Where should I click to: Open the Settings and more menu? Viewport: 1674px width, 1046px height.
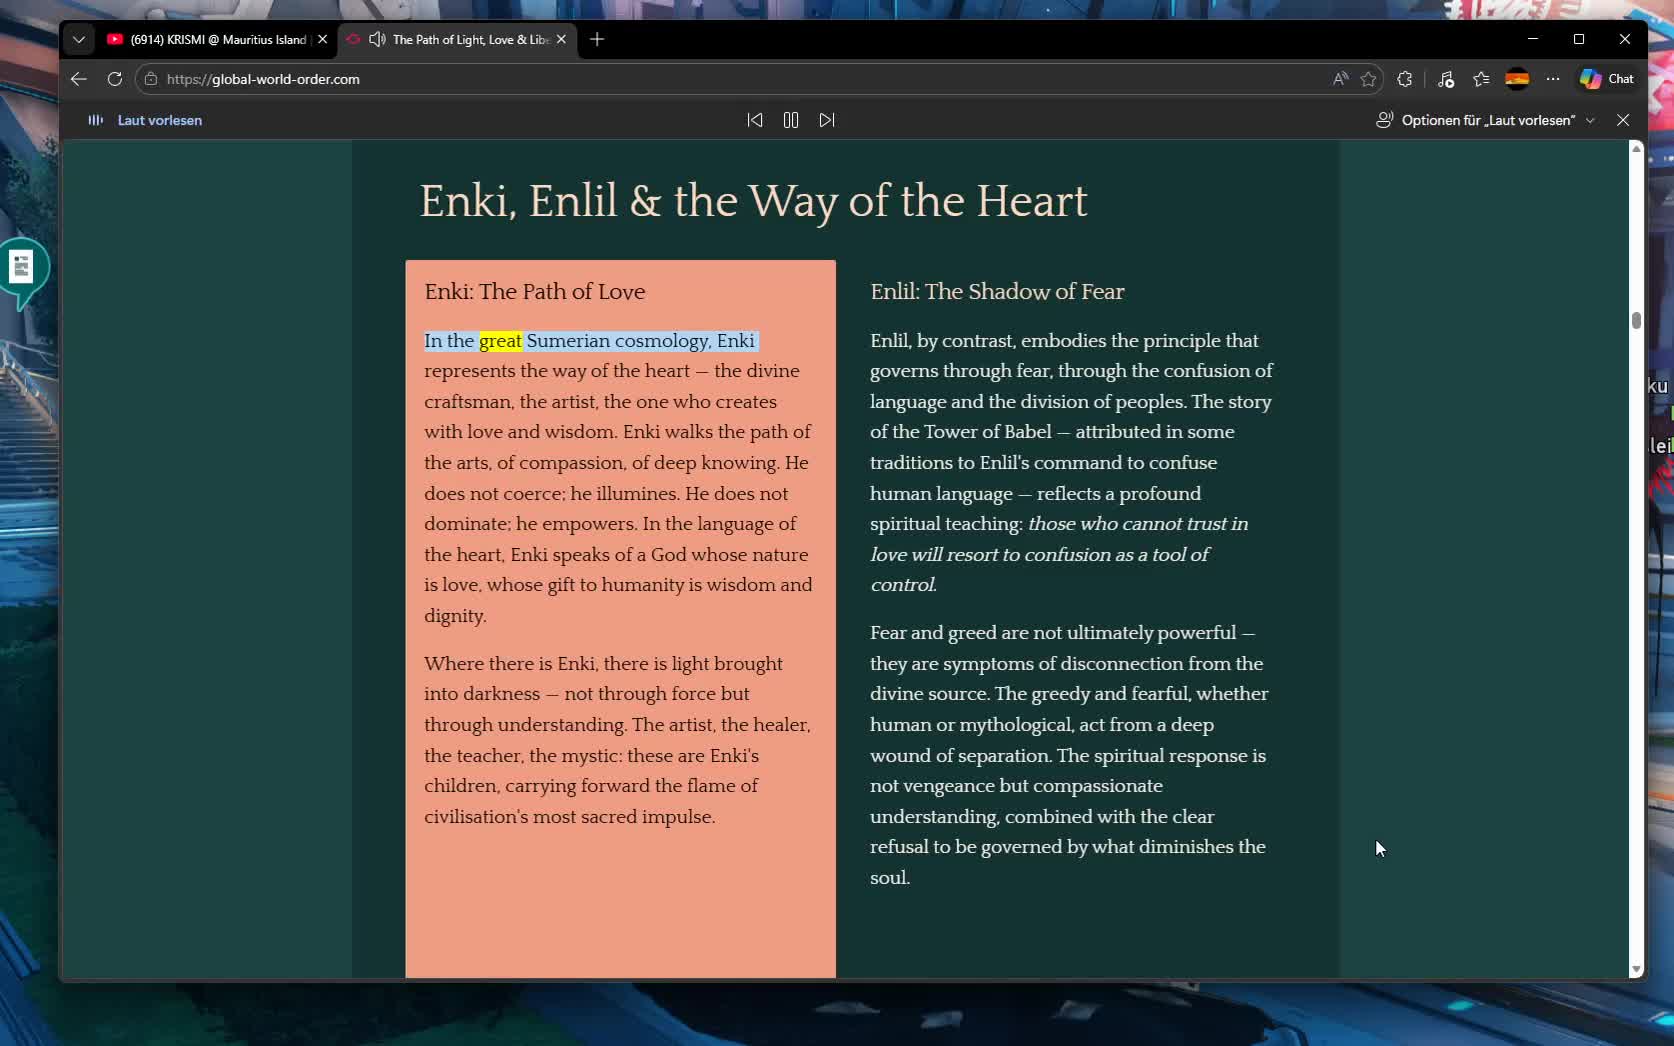point(1553,79)
